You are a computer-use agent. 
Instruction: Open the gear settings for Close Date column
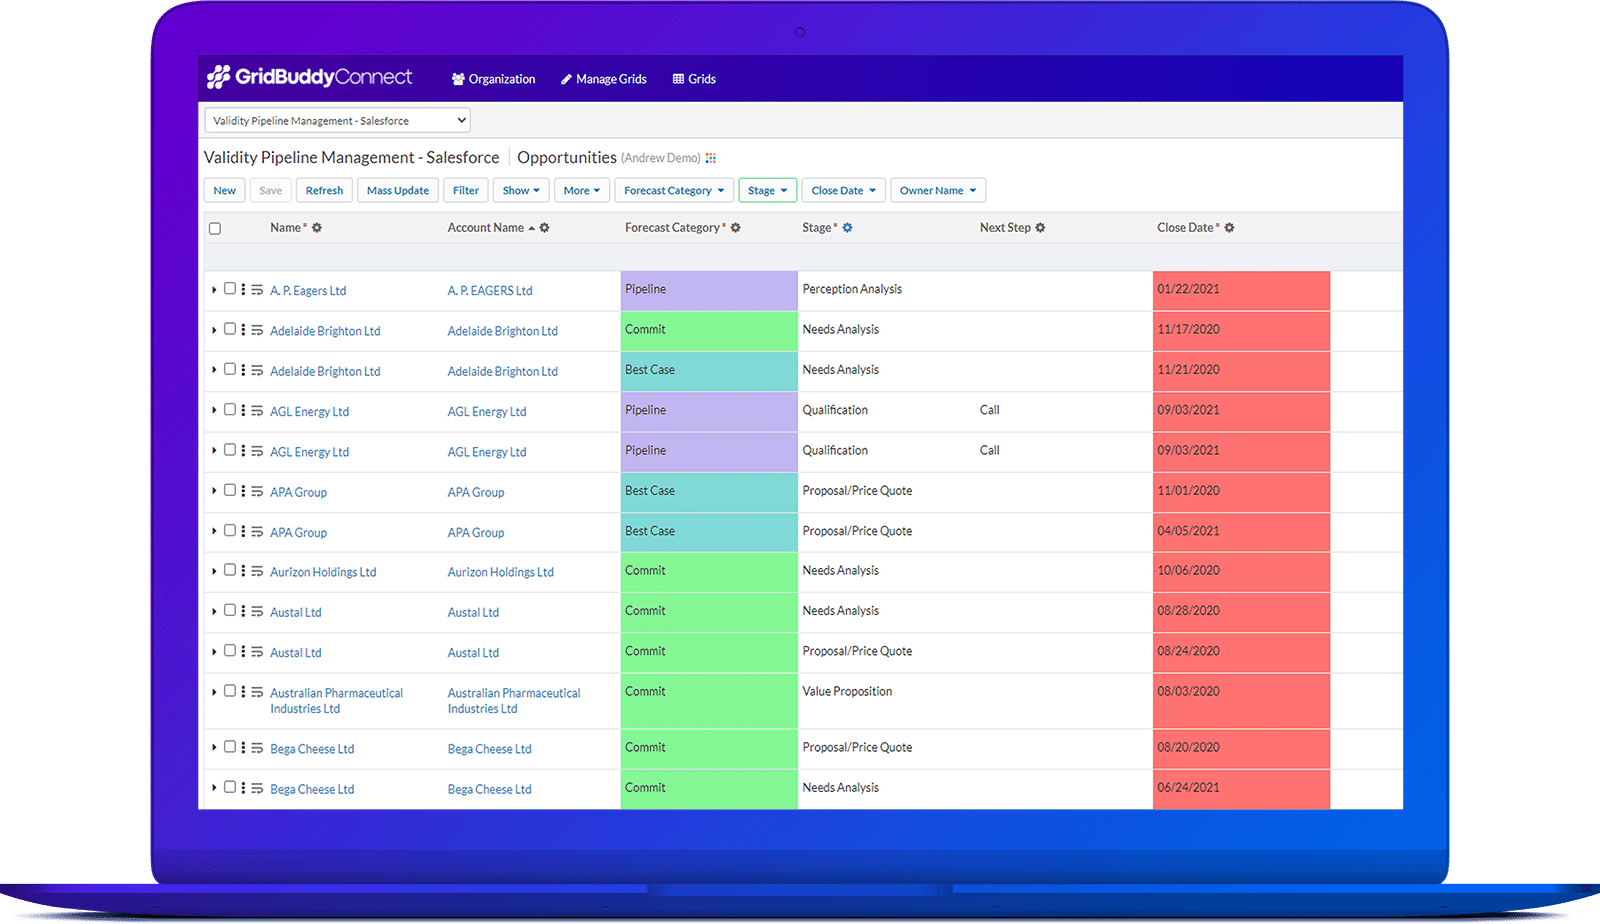coord(1230,228)
